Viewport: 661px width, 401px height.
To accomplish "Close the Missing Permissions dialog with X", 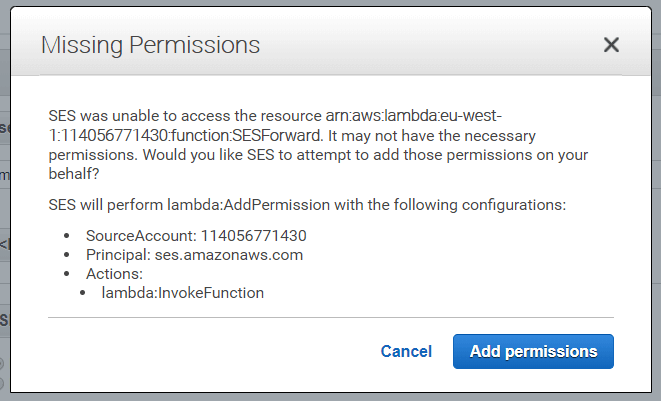I will (x=611, y=45).
